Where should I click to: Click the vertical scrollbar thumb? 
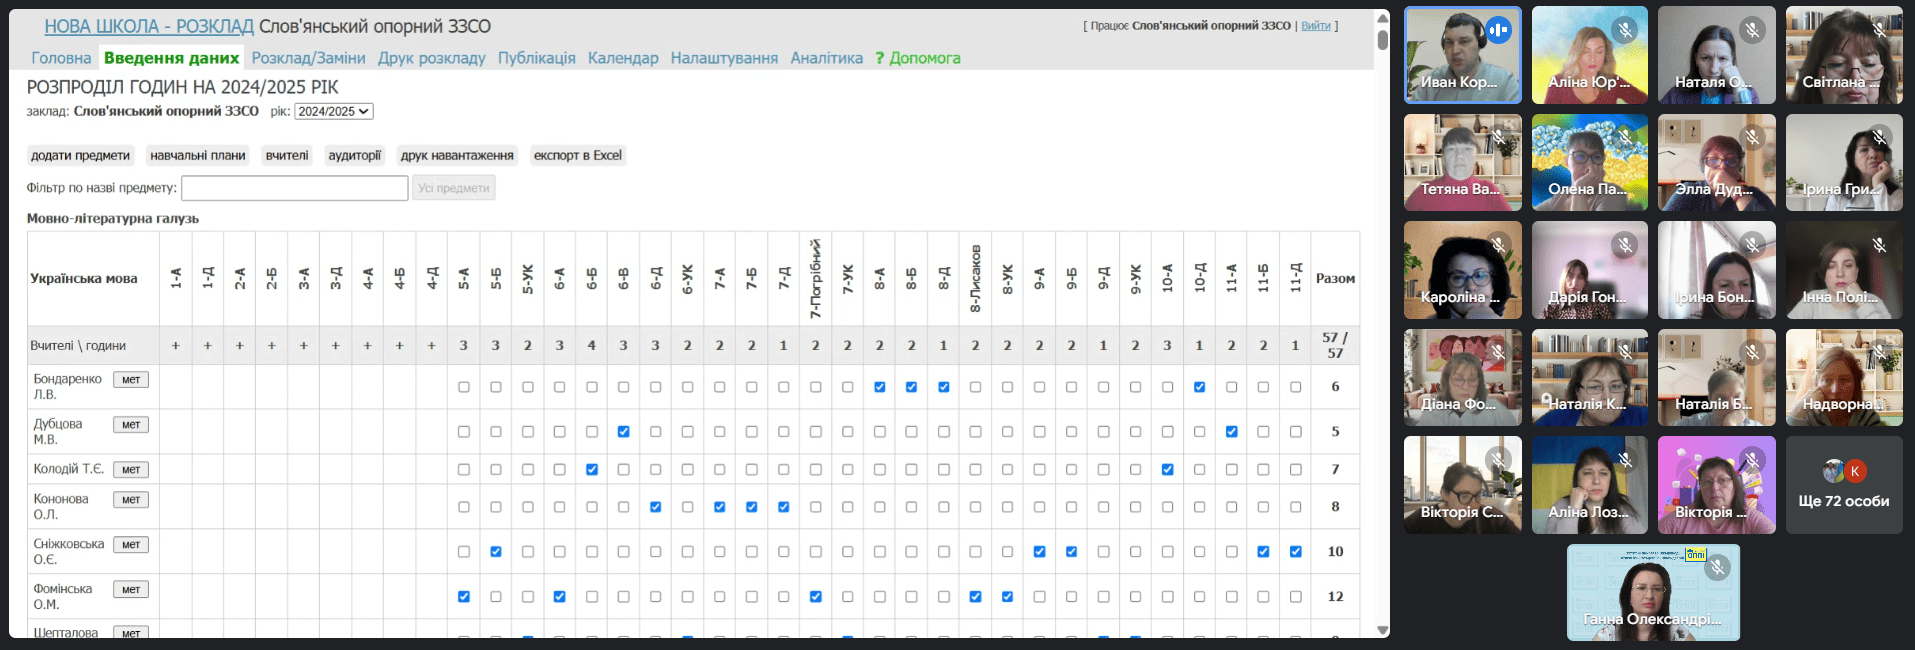[x=1383, y=40]
